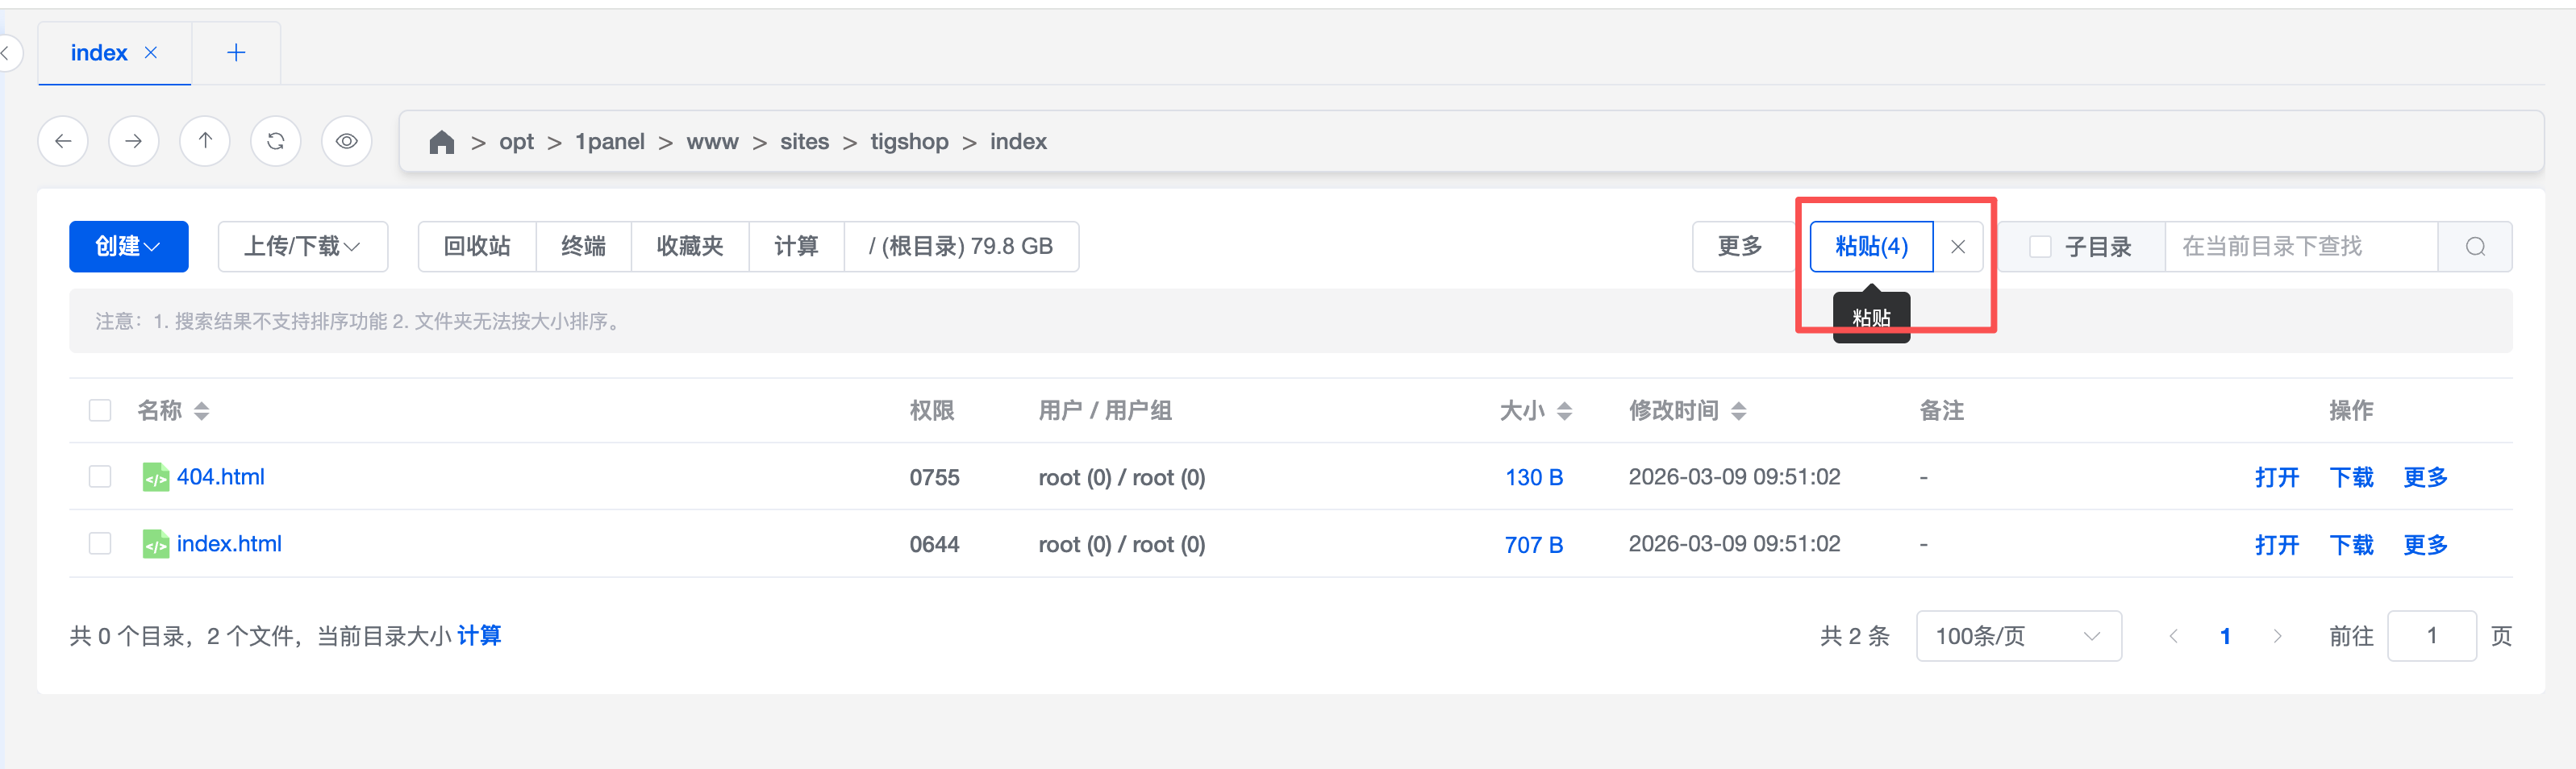The image size is (2576, 769).
Task: Open the 回收站 recycle bin
Action: 477,247
